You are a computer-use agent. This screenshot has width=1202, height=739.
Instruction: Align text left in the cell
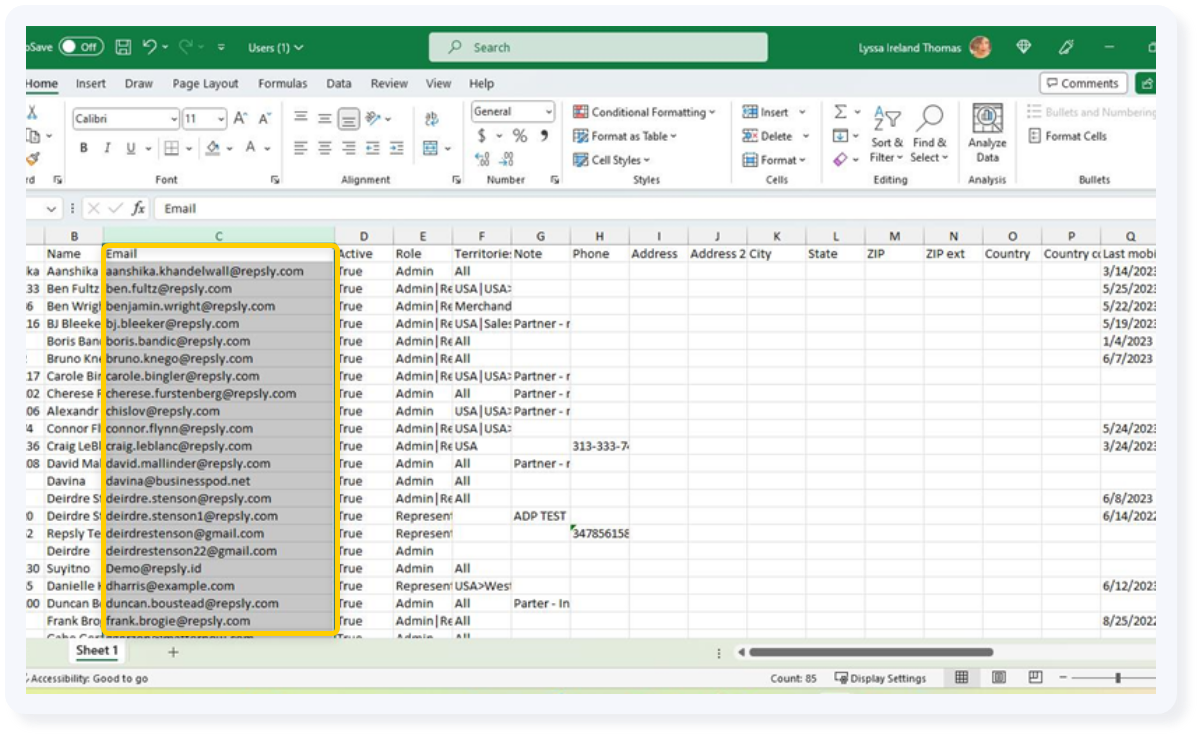[300, 148]
